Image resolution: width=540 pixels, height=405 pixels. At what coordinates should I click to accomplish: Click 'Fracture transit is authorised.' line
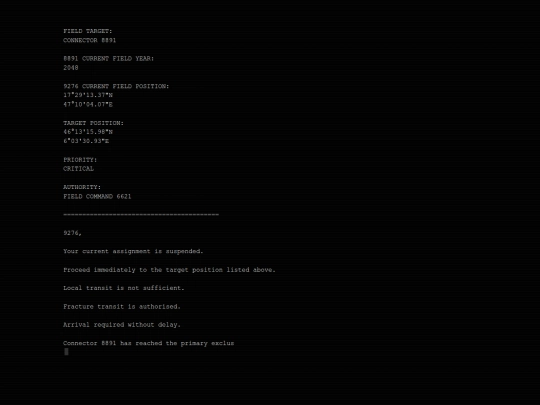pyautogui.click(x=122, y=307)
